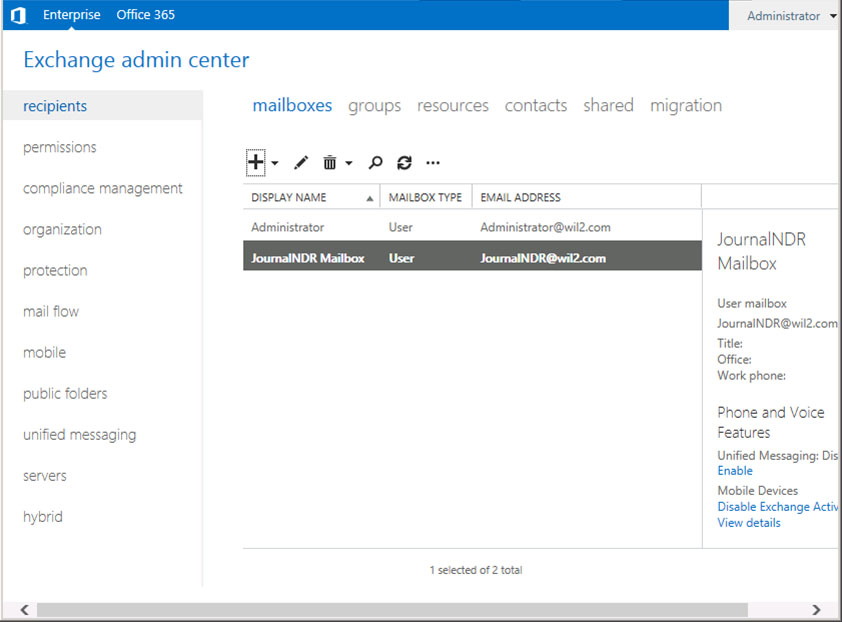Click the Delete trash can icon
The height and width of the screenshot is (622, 842).
[330, 162]
